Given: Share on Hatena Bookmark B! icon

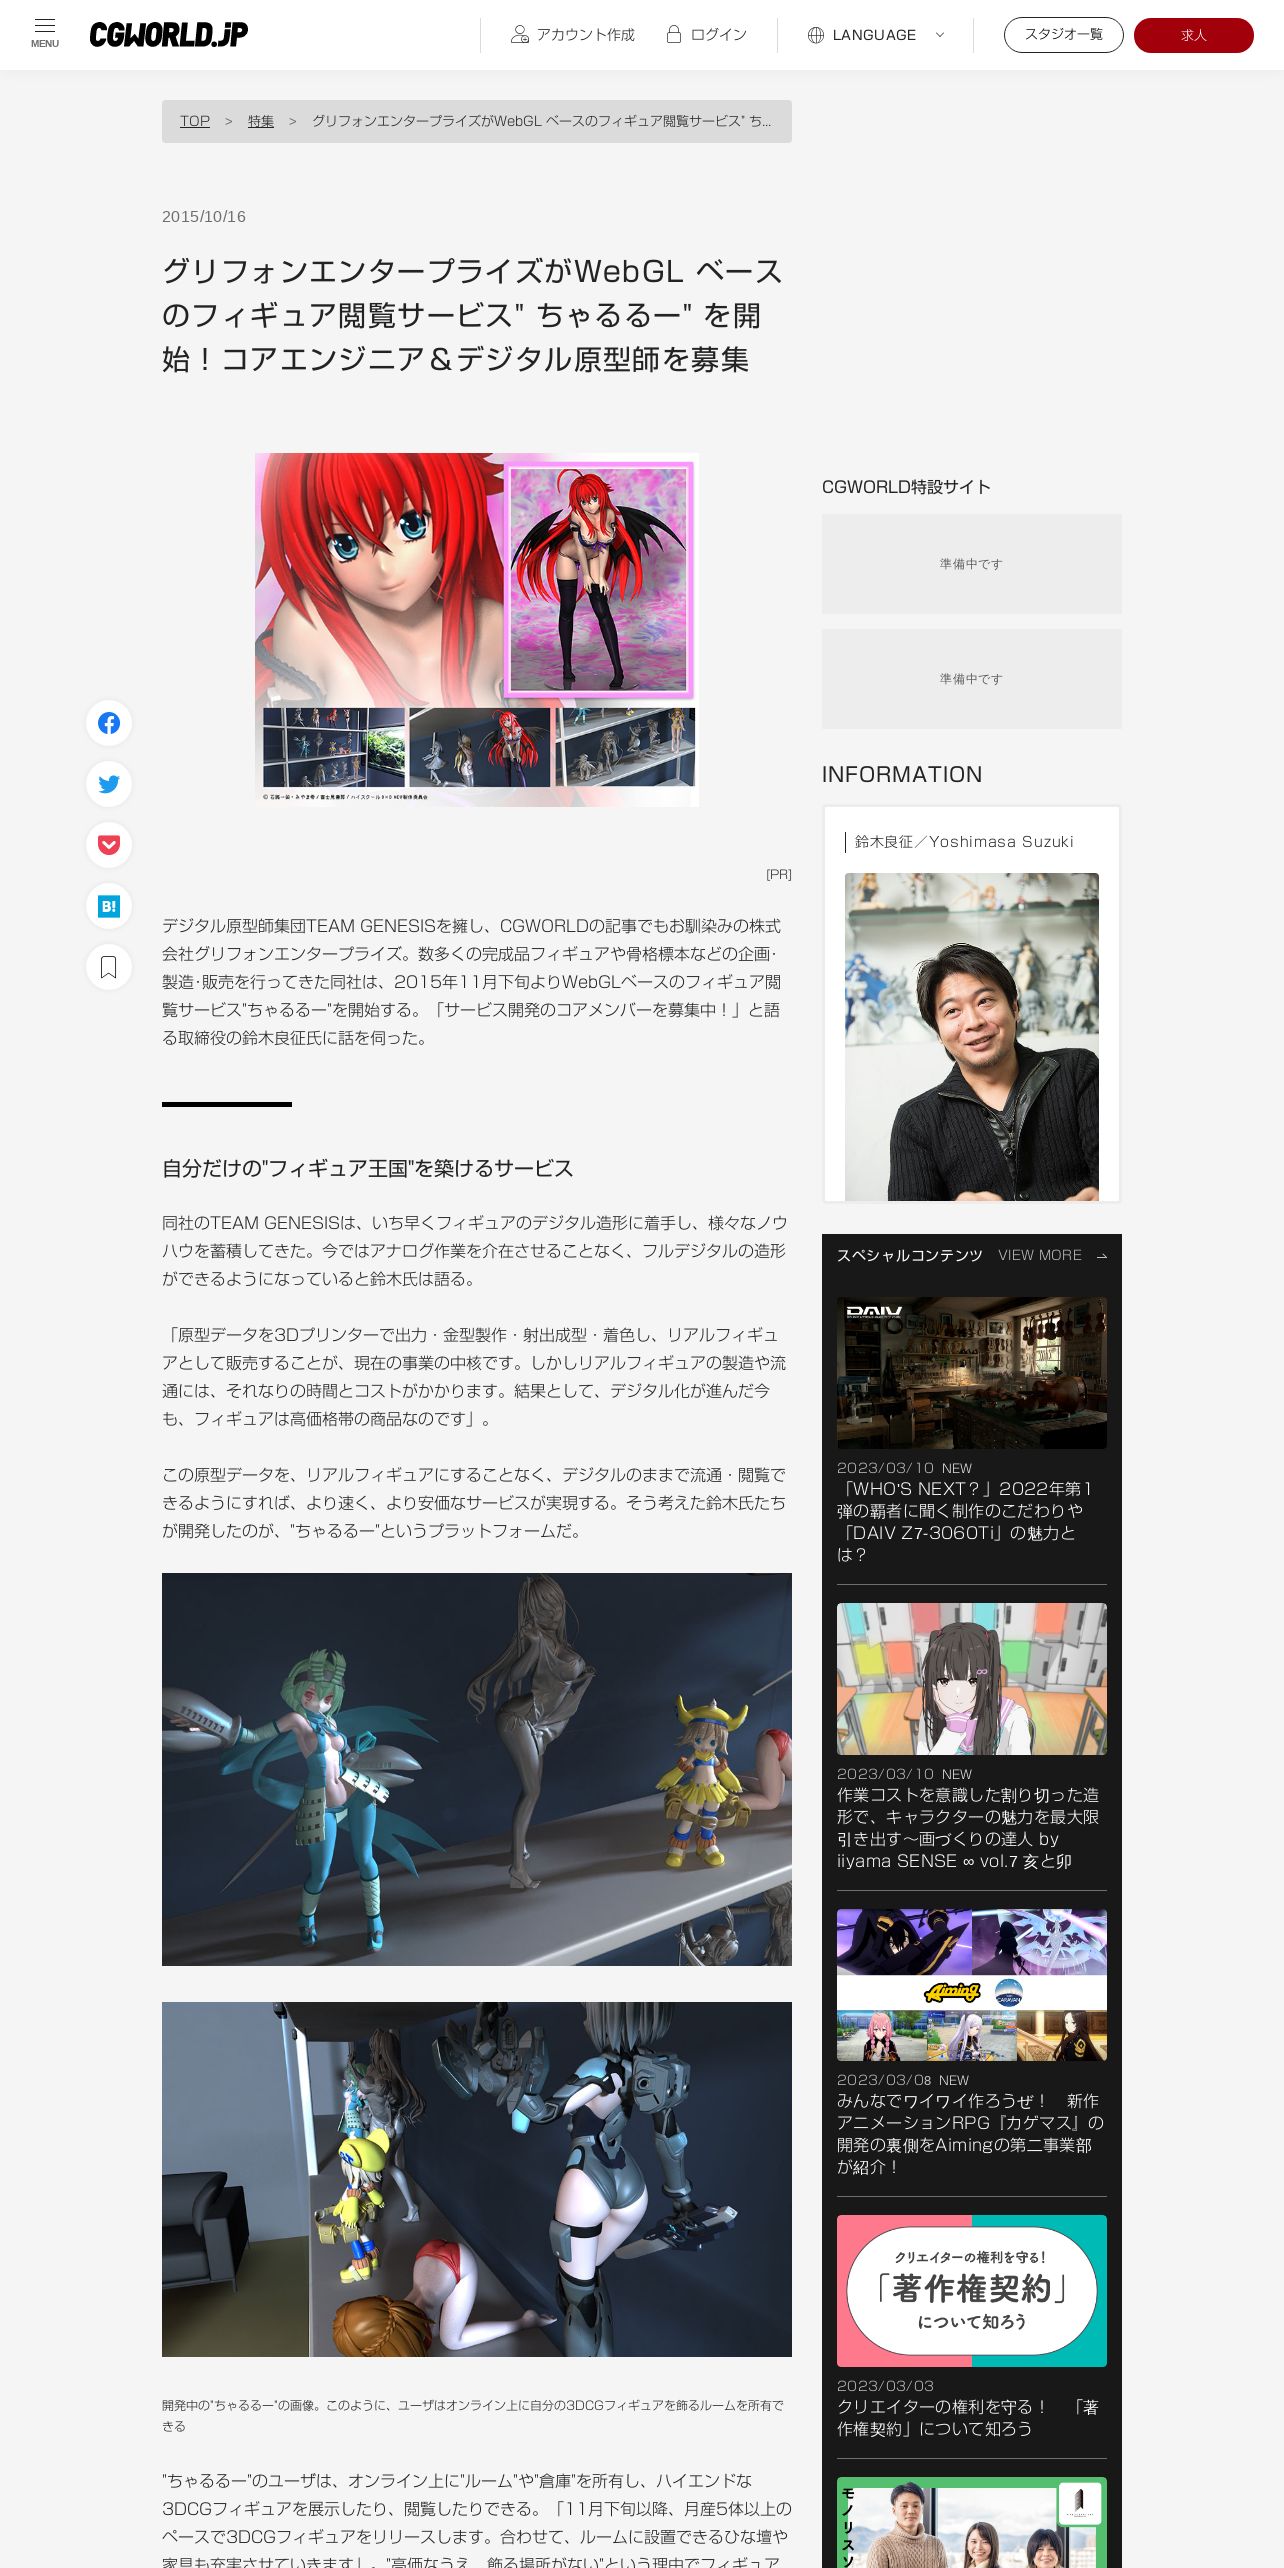Looking at the screenshot, I should tap(109, 906).
